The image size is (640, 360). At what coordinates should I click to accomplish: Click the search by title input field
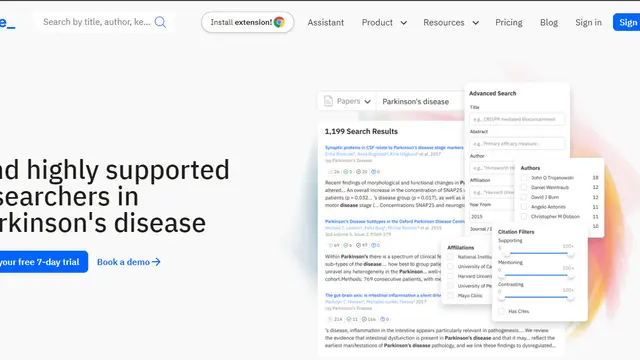(x=97, y=22)
